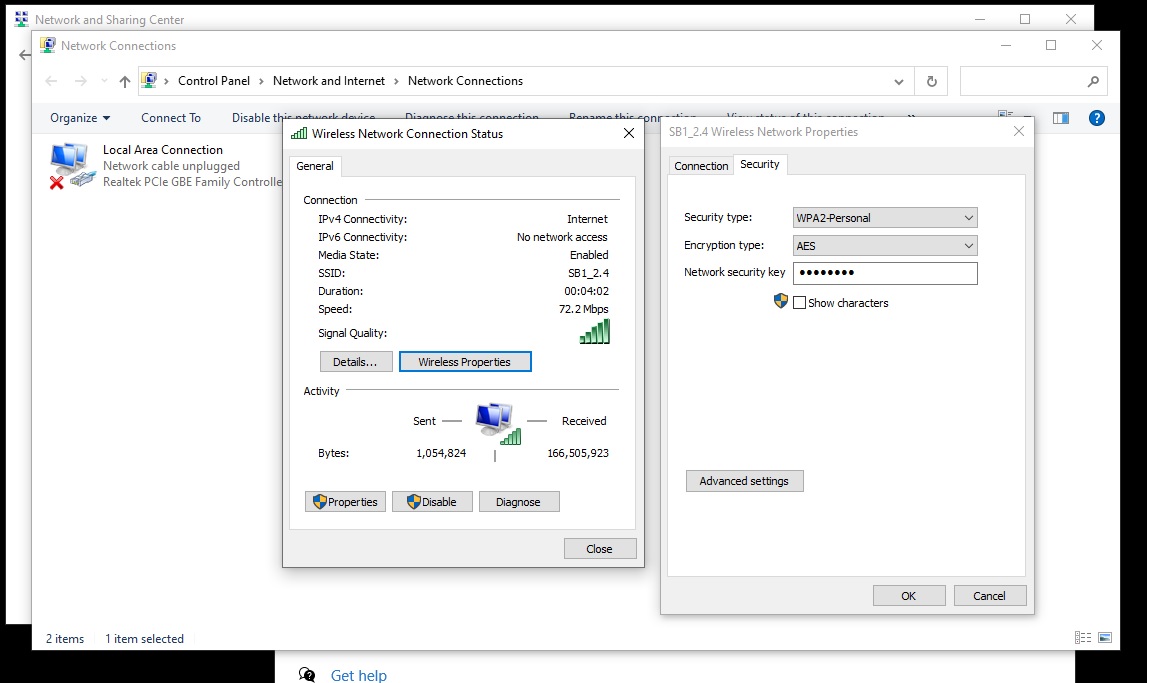
Task: Open the Details... button
Action: pyautogui.click(x=355, y=361)
